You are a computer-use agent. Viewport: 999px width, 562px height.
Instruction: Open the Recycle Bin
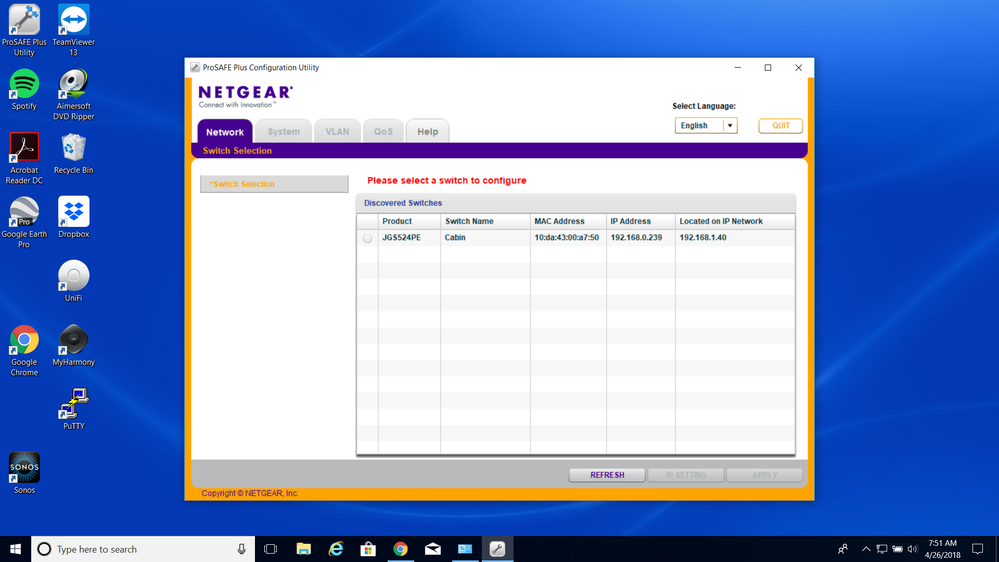(73, 154)
